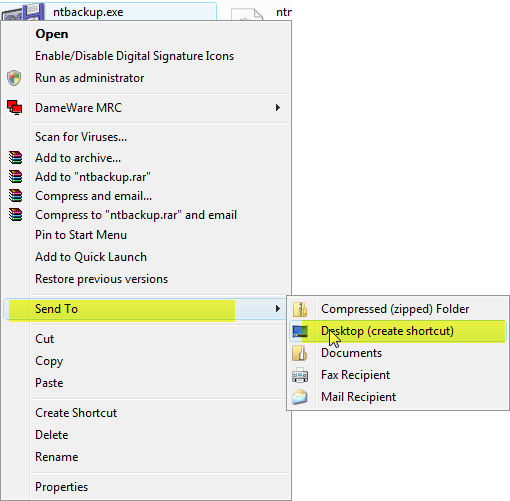This screenshot has width=510, height=501.
Task: Click the Fax Recipient fax machine icon
Action: click(300, 375)
